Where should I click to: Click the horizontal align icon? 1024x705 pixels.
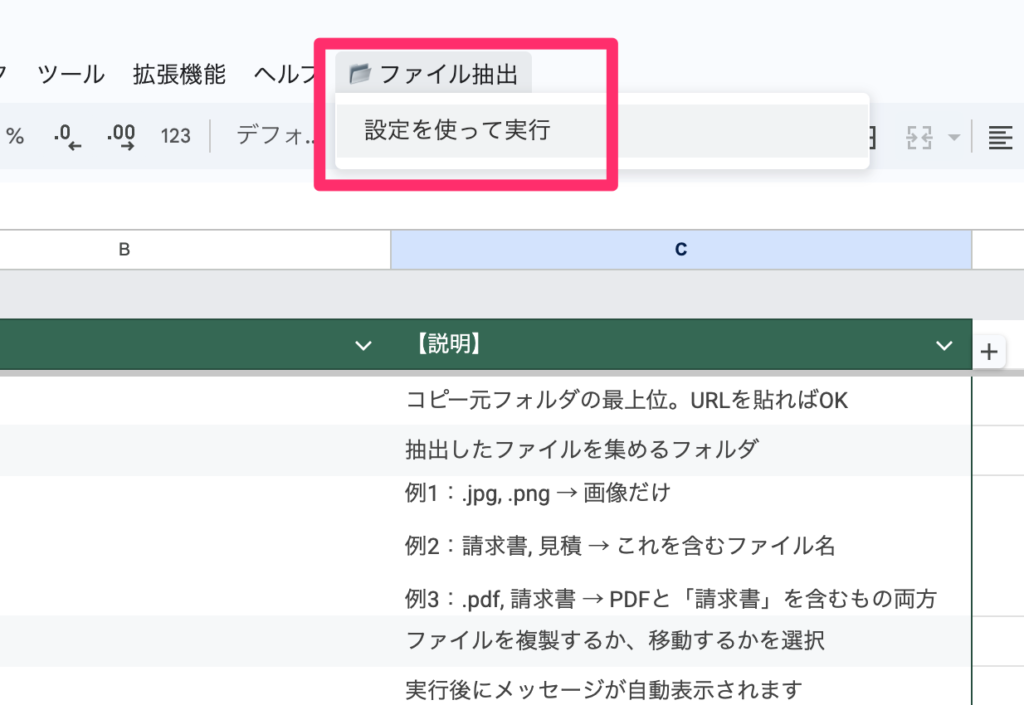point(999,137)
